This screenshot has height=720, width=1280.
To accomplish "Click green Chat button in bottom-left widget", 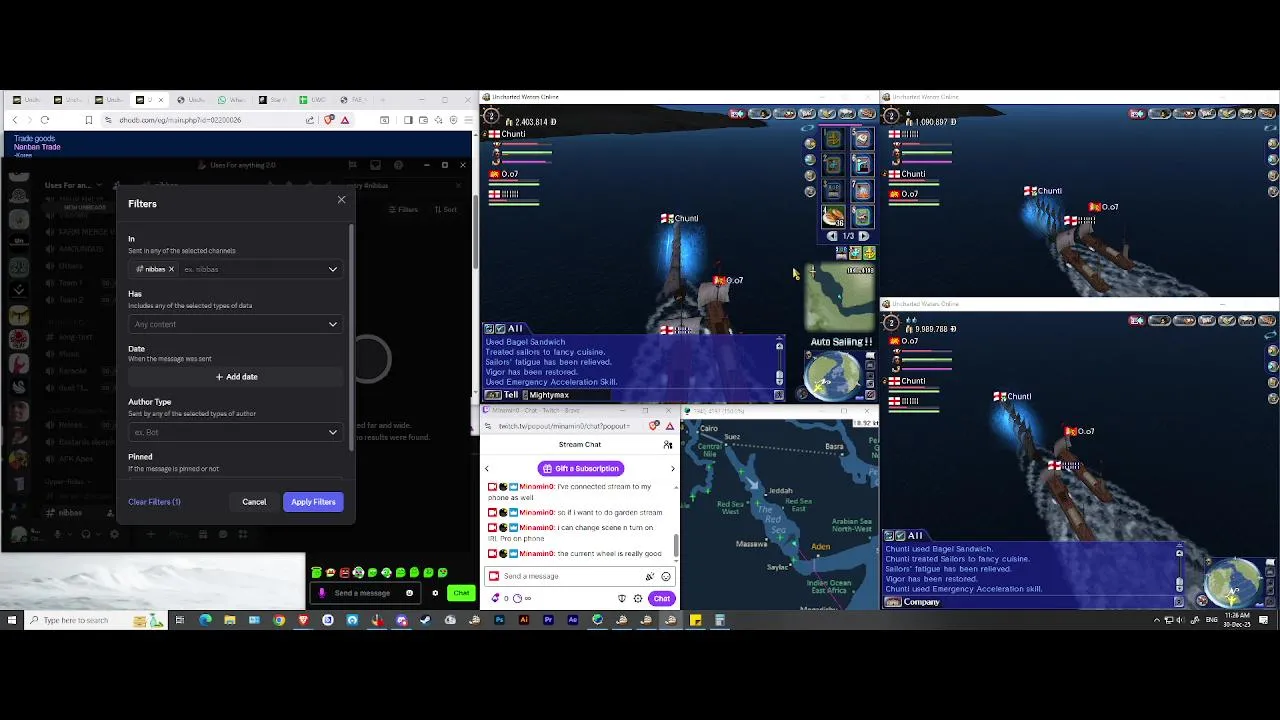I will click(461, 593).
